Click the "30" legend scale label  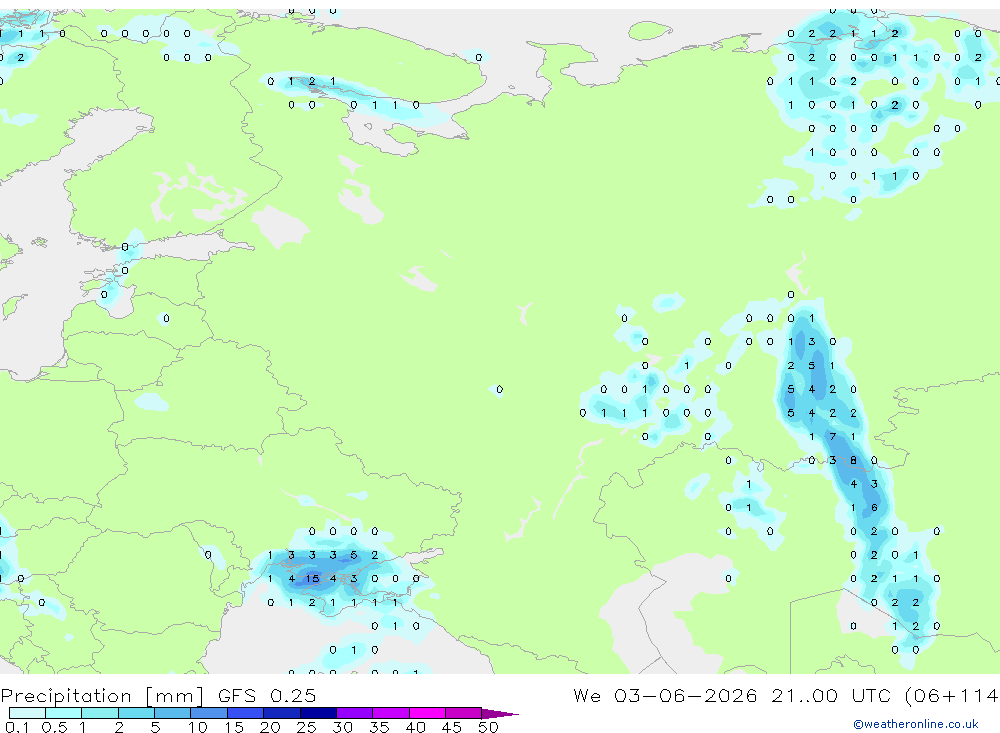pyautogui.click(x=342, y=727)
